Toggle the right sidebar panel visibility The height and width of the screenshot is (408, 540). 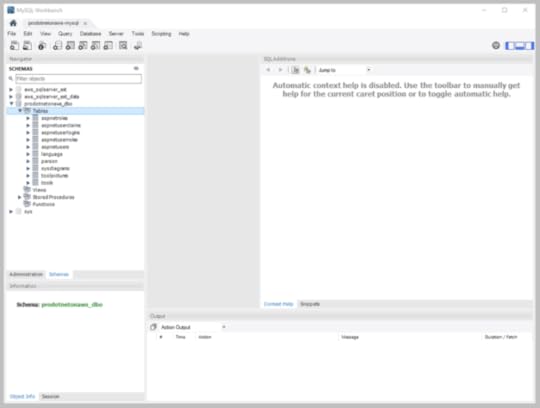[529, 45]
